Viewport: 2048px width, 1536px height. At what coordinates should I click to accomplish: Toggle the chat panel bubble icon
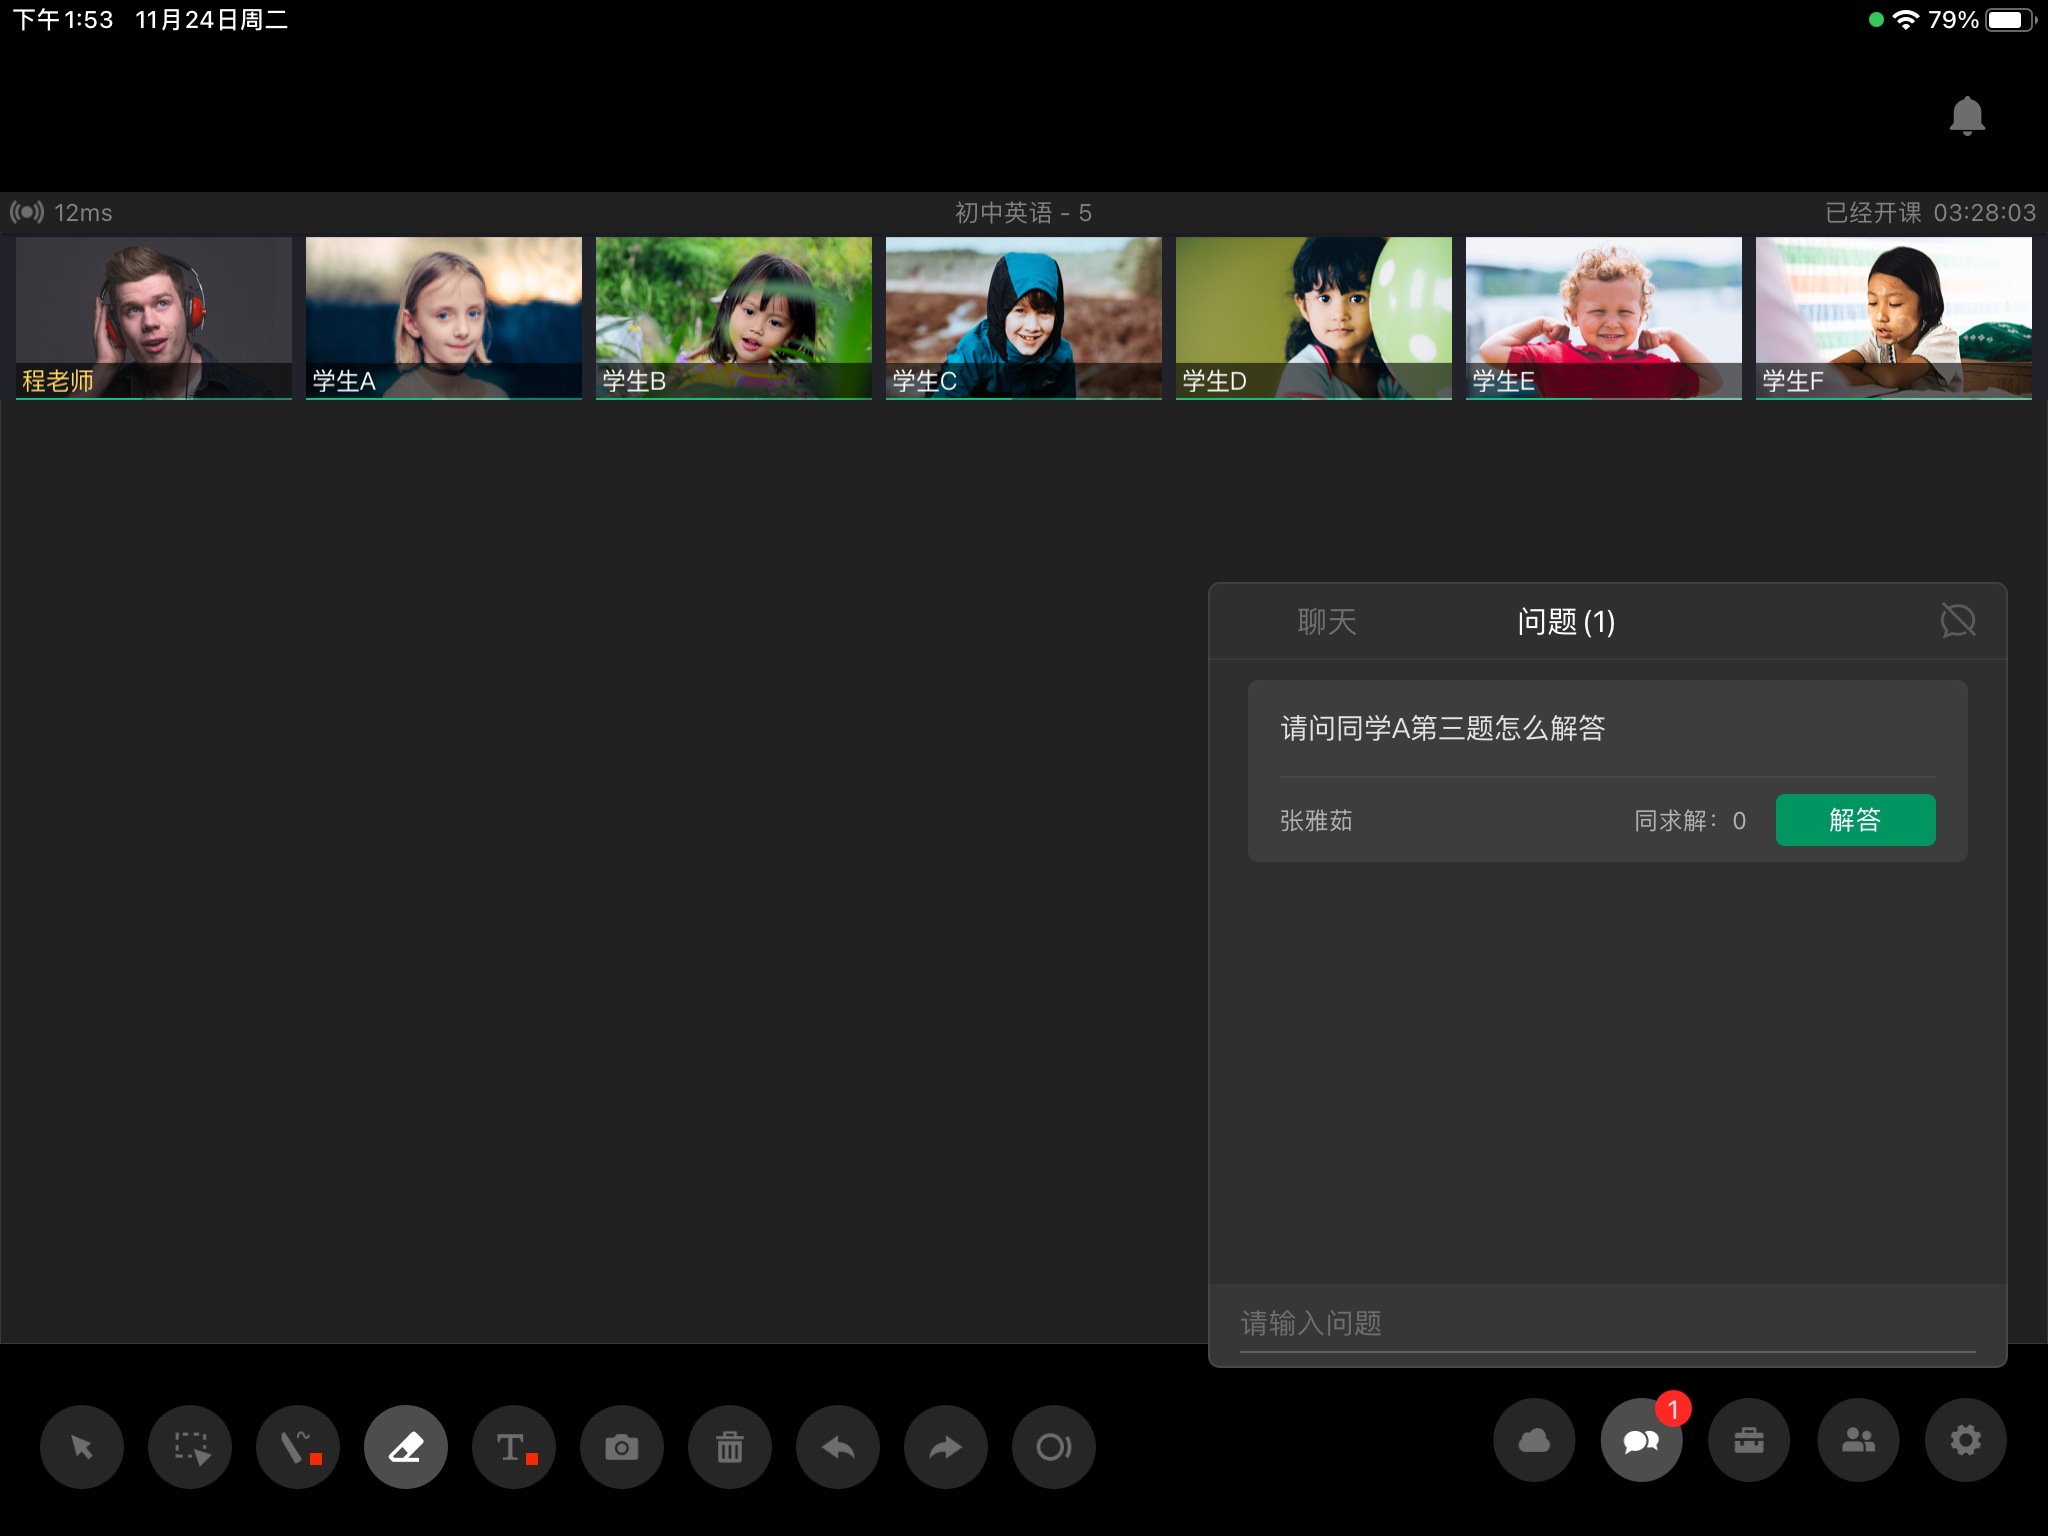(1642, 1440)
